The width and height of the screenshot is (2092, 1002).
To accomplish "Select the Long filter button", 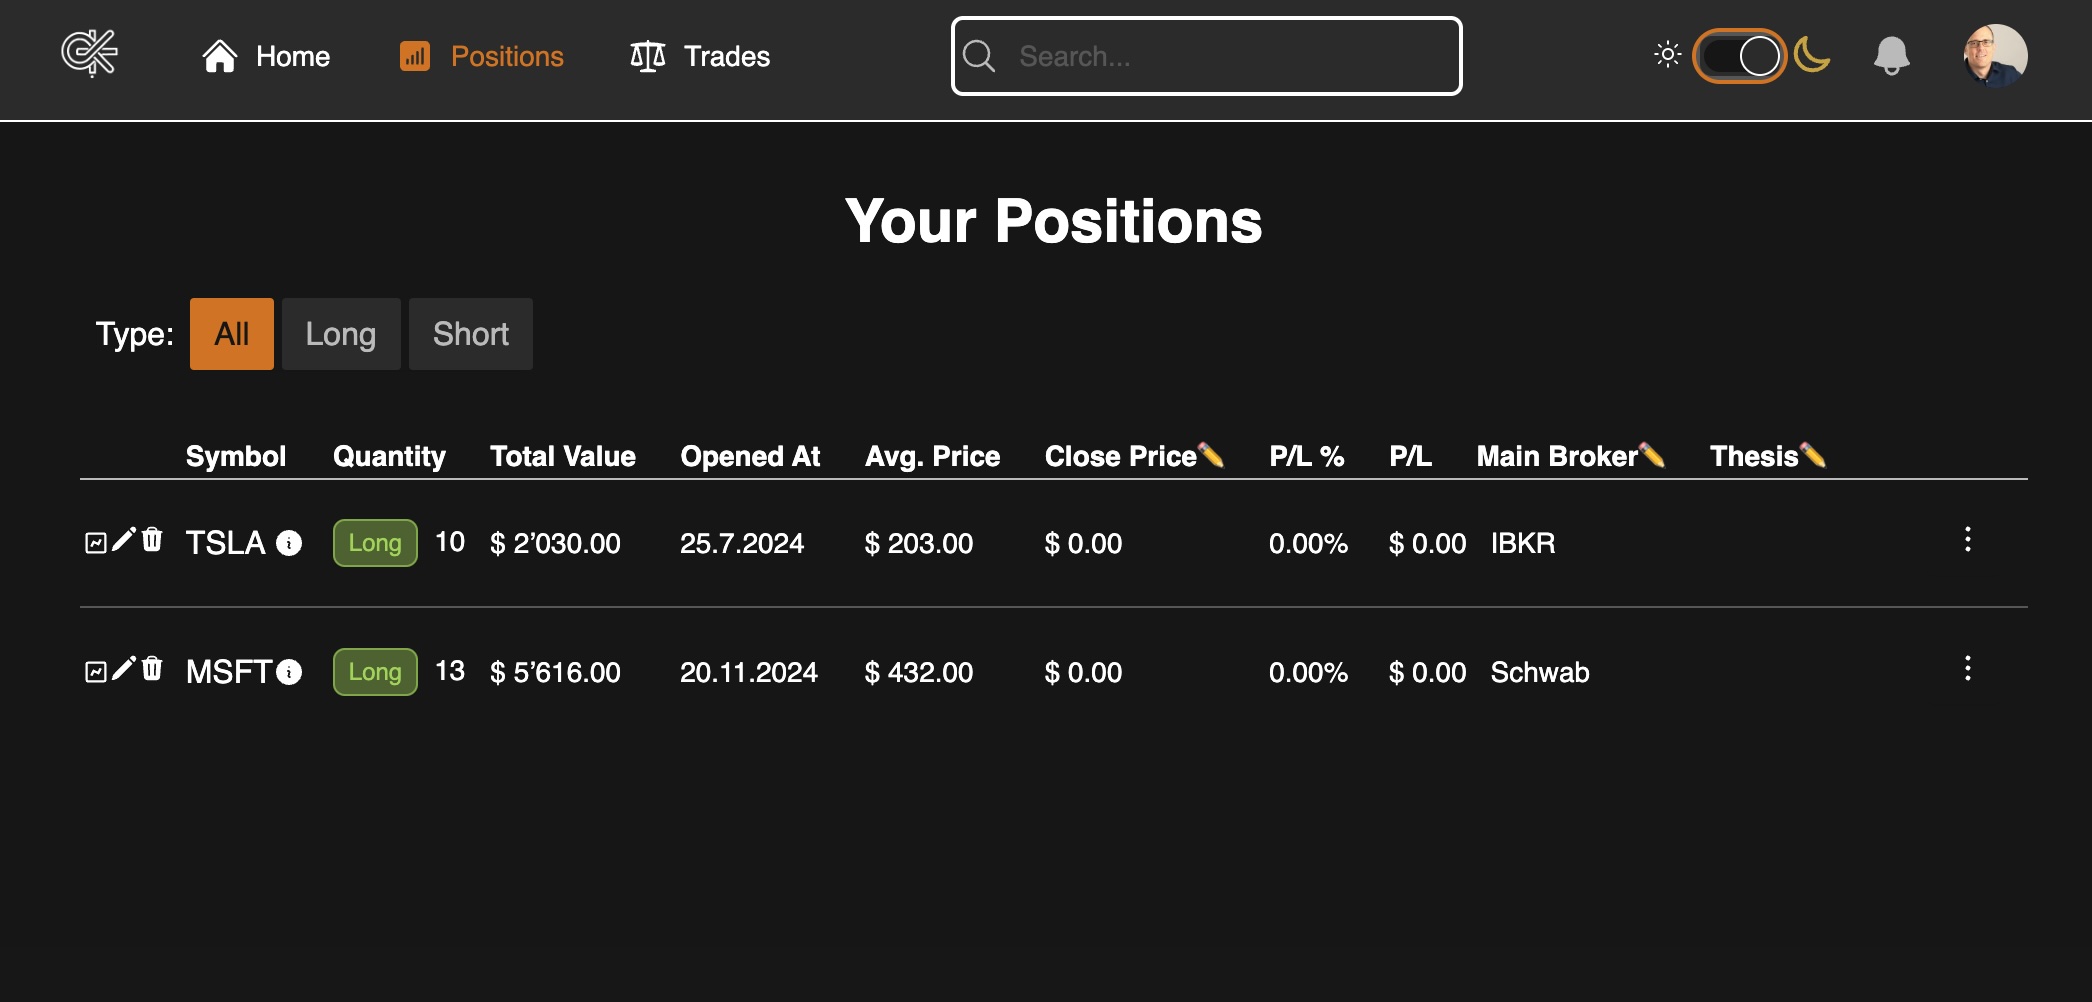I will click(x=340, y=333).
